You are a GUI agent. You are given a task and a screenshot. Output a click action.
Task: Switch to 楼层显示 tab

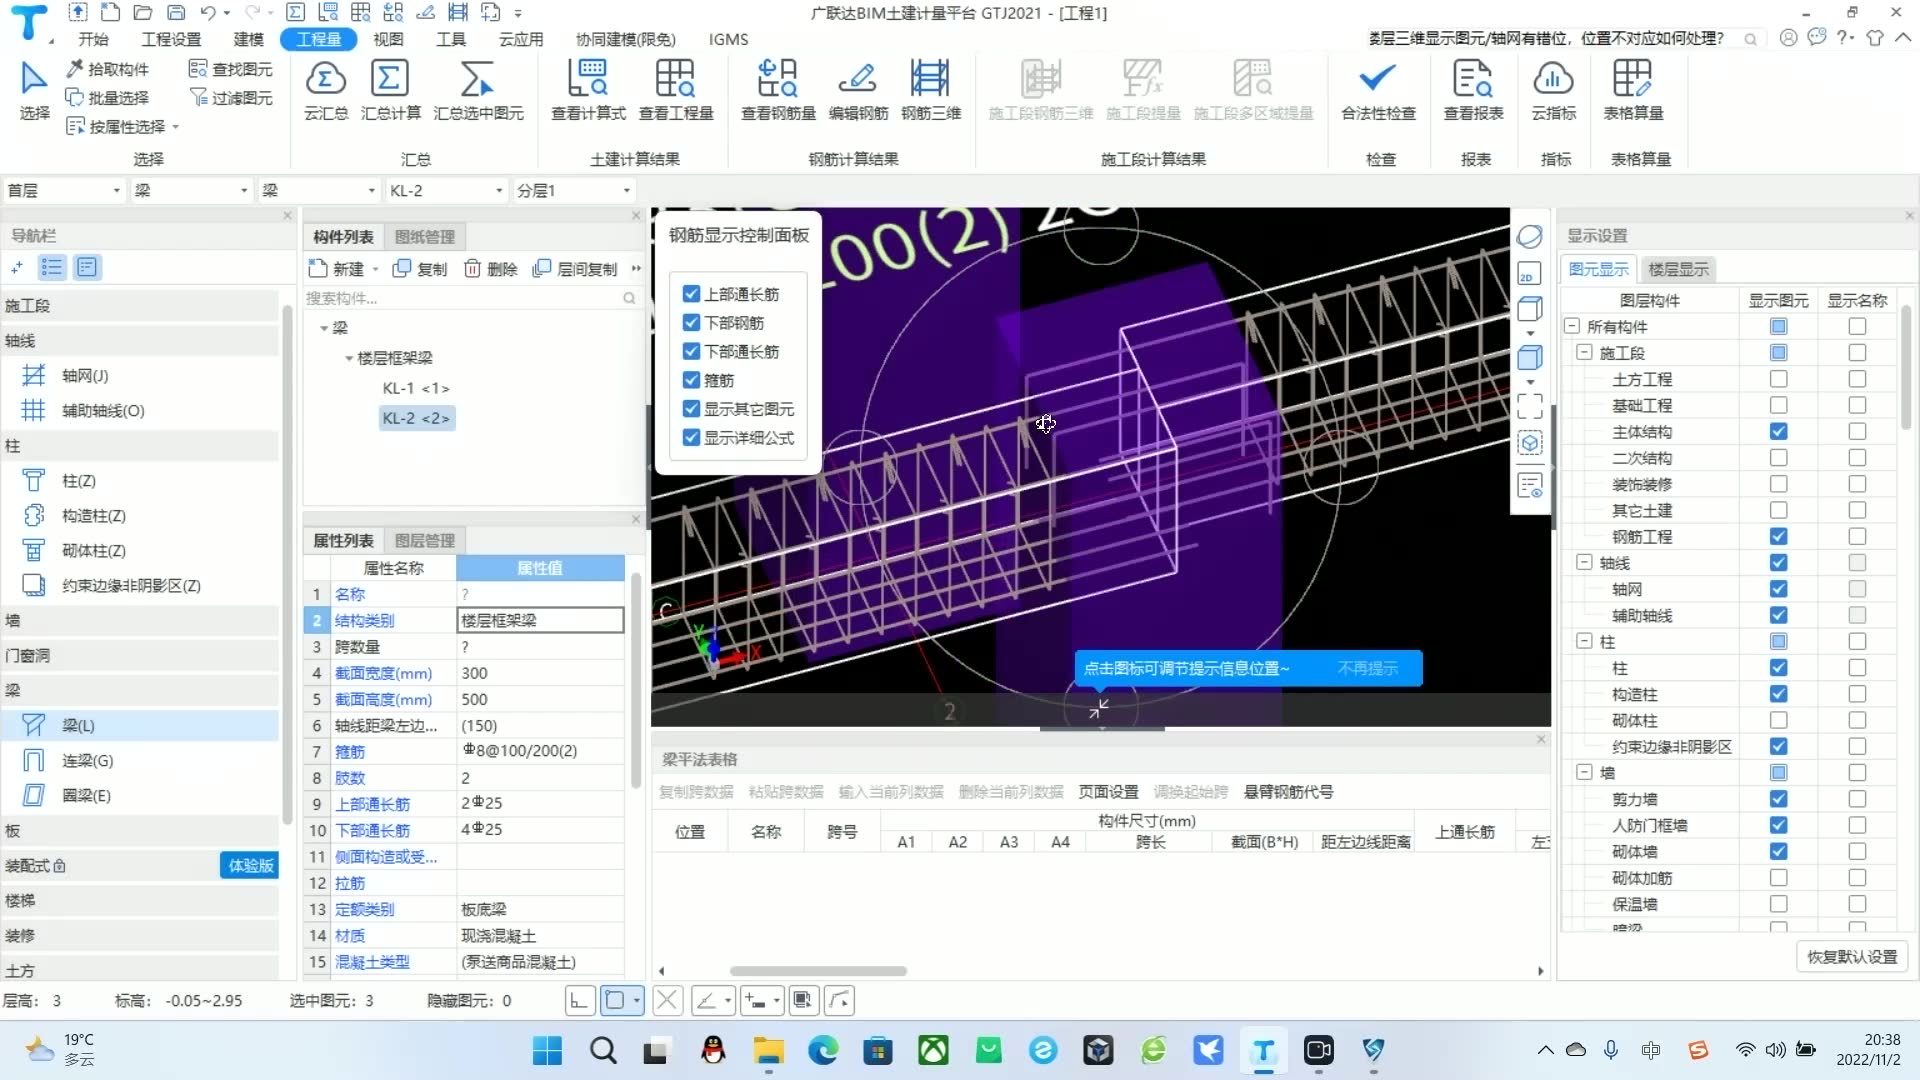[x=1678, y=269]
